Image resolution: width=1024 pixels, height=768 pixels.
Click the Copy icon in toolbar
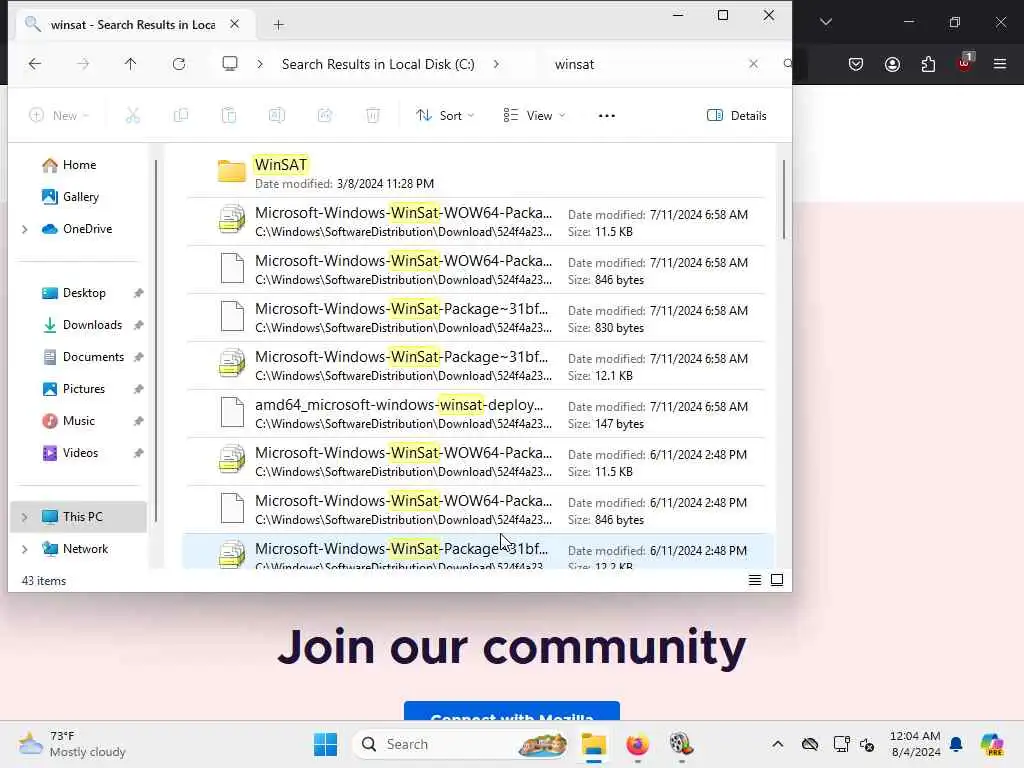click(x=181, y=116)
